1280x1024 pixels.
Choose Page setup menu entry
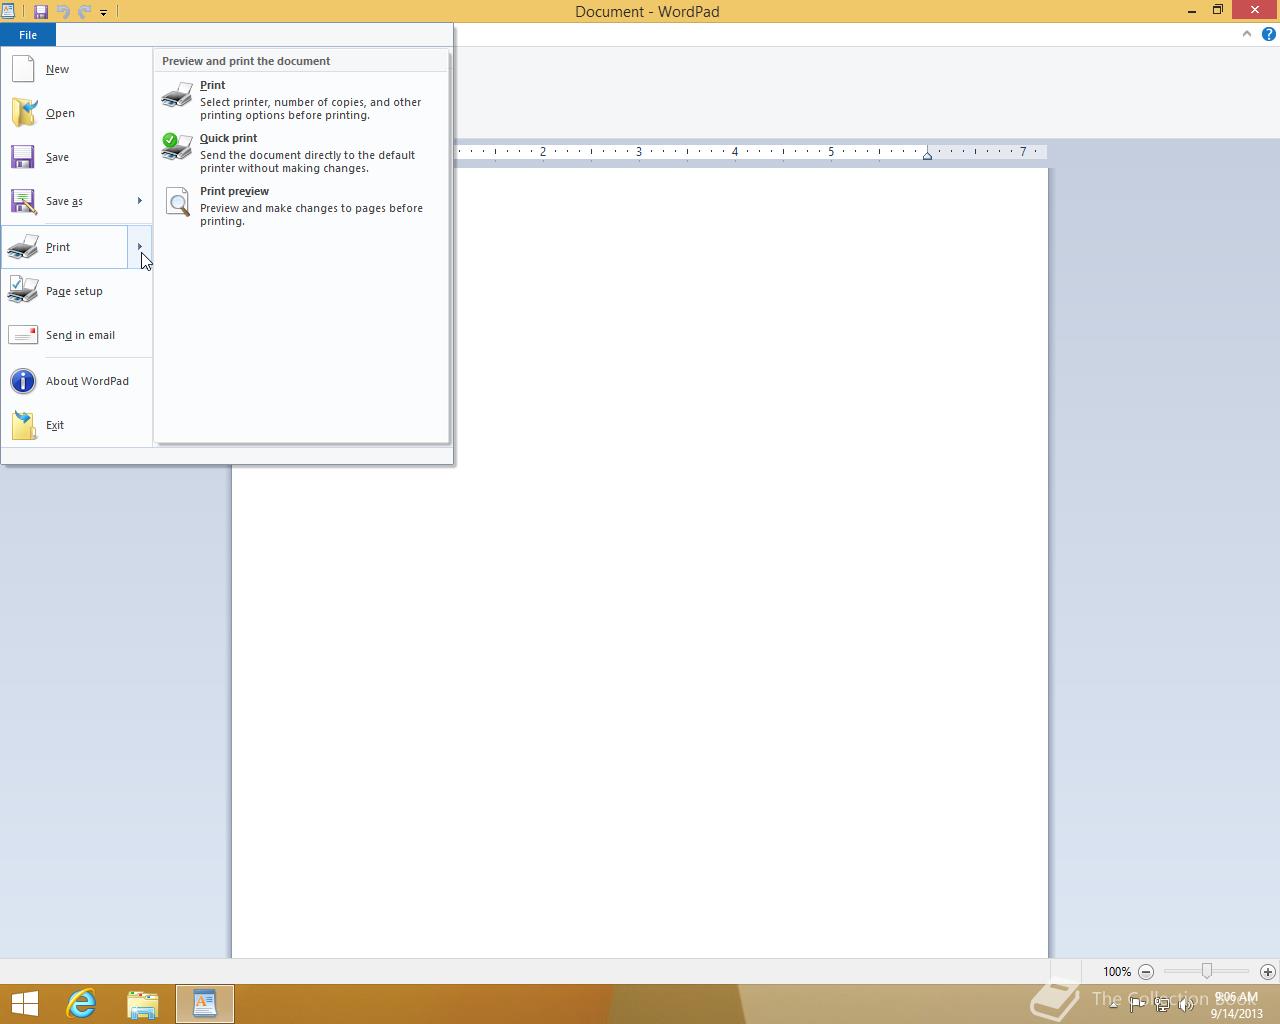tap(77, 291)
